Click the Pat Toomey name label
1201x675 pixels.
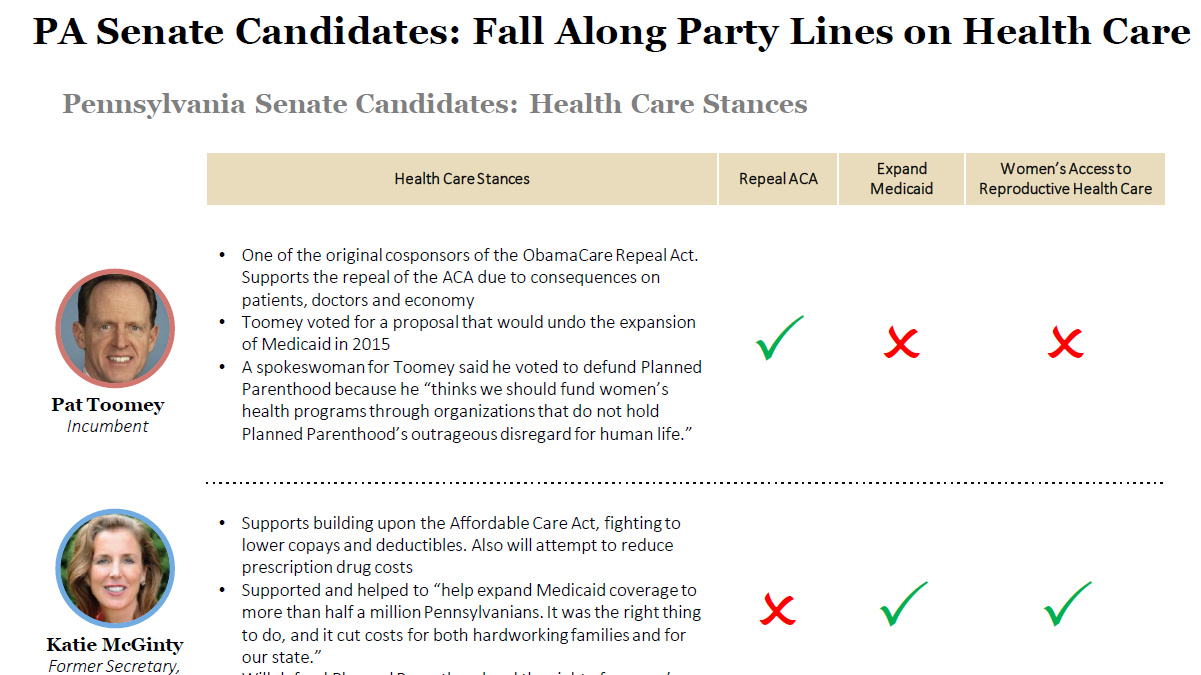(x=108, y=405)
